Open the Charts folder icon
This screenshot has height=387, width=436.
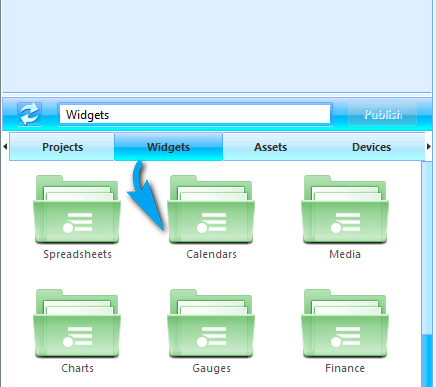[77, 323]
